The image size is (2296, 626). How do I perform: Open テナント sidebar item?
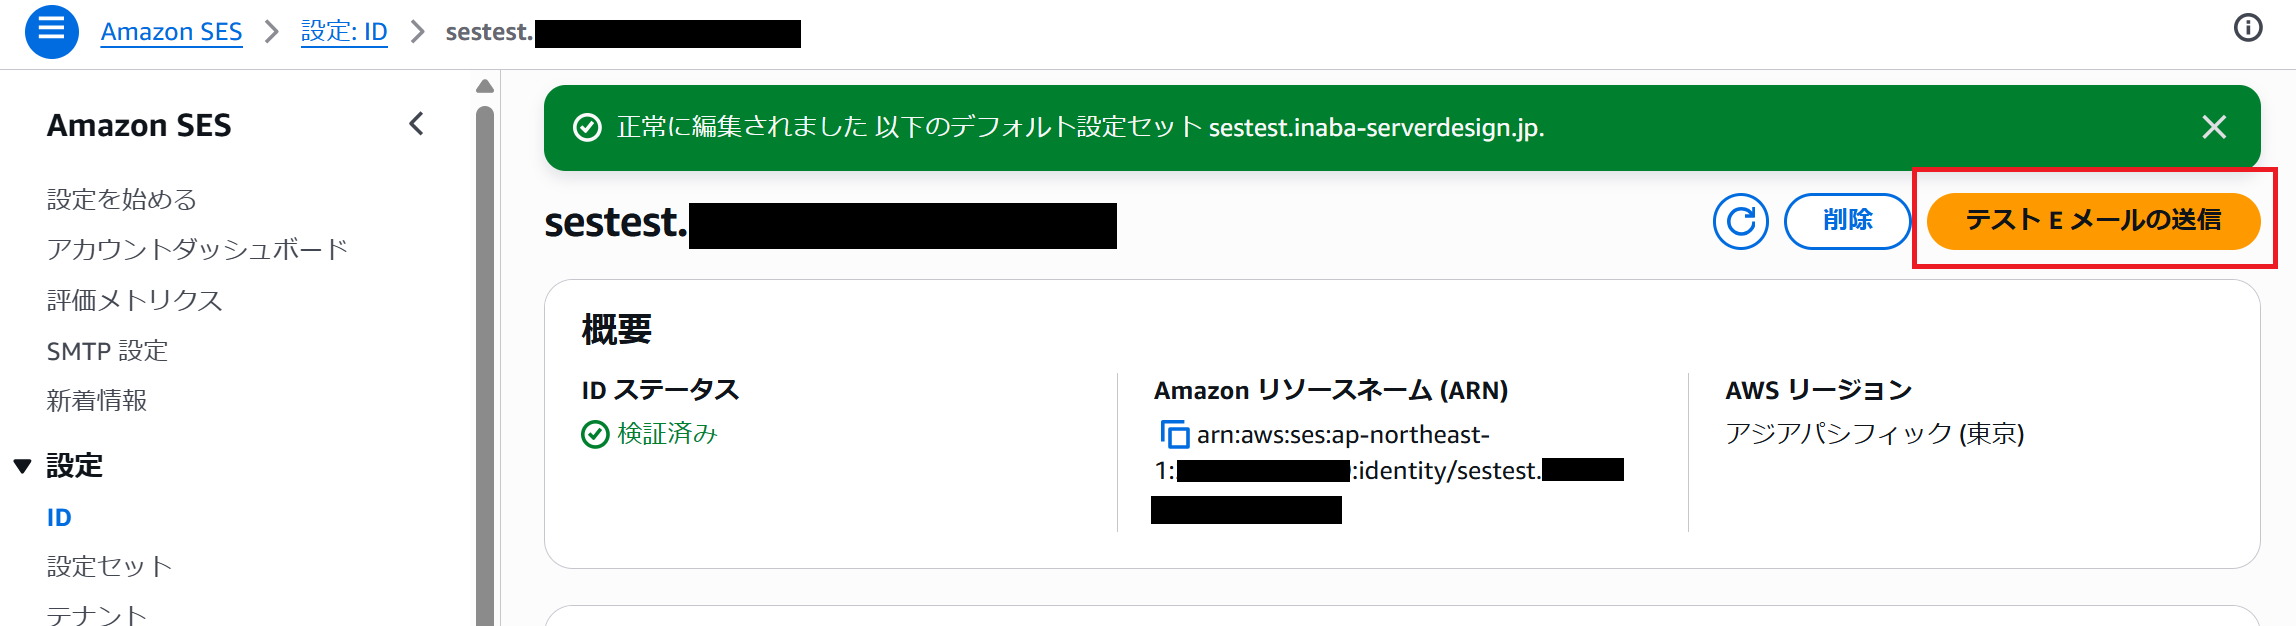click(x=97, y=614)
